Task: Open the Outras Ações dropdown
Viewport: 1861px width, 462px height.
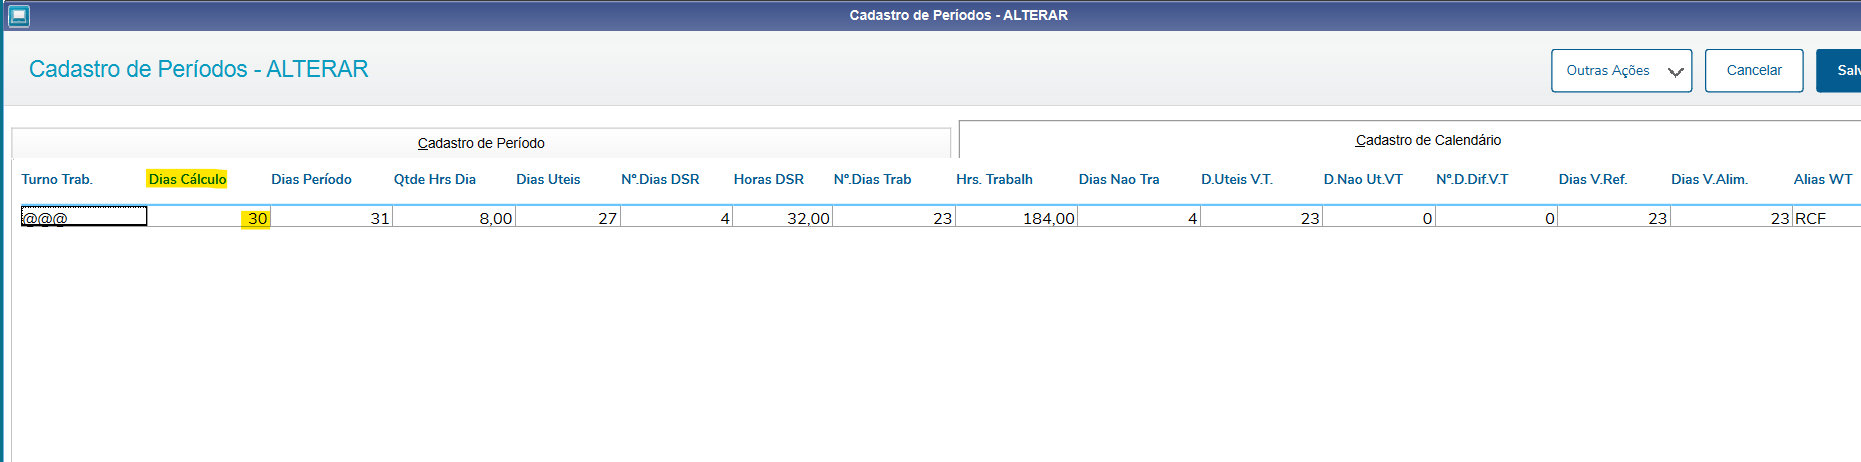Action: [x=1621, y=71]
